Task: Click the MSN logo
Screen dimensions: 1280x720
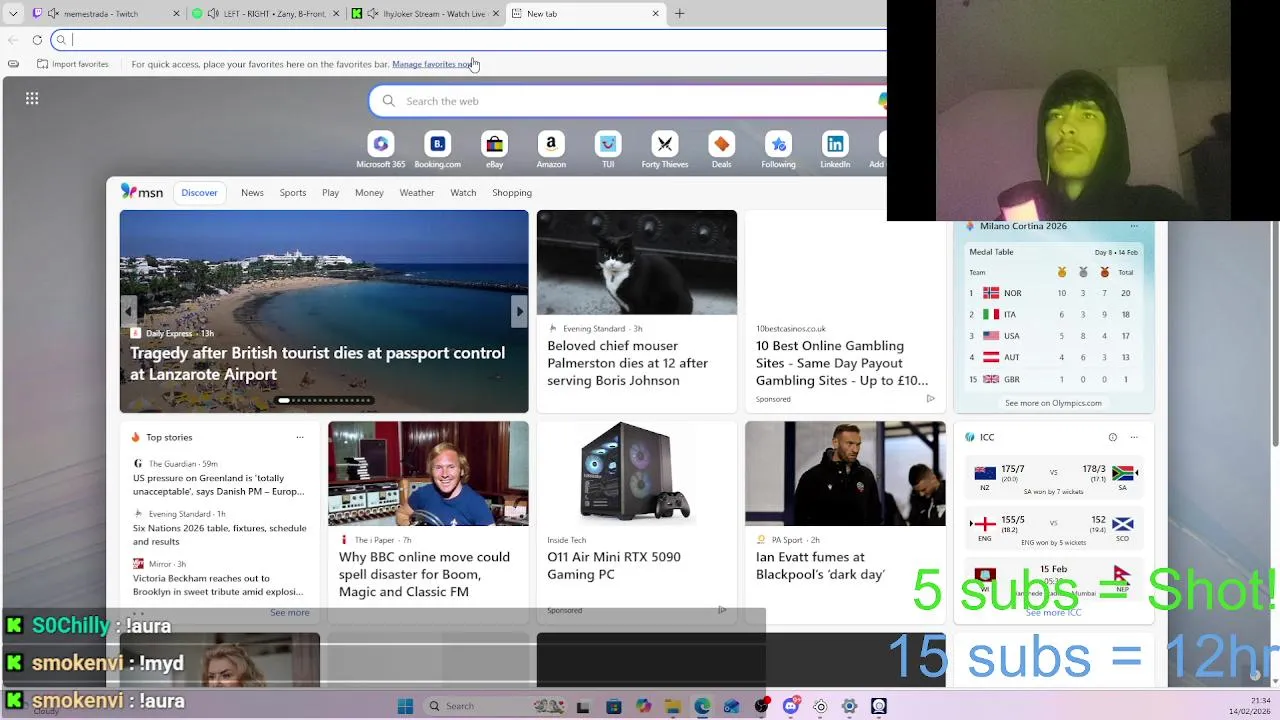Action: coord(142,192)
